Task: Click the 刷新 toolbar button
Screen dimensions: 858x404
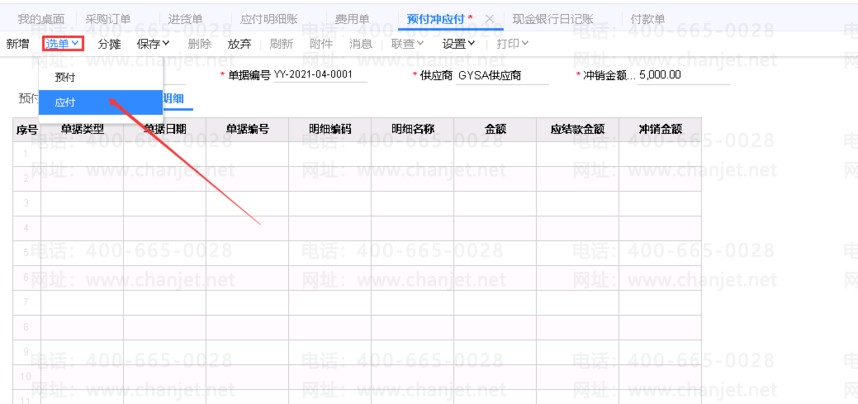Action: (281, 44)
